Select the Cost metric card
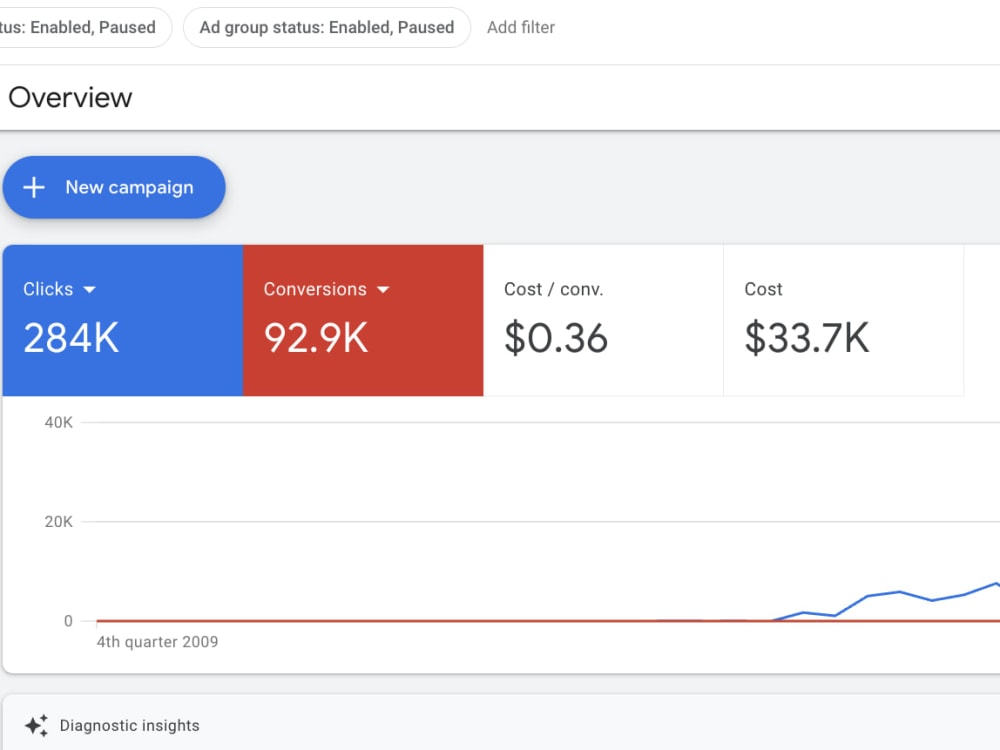The width and height of the screenshot is (1000, 750). pos(843,320)
